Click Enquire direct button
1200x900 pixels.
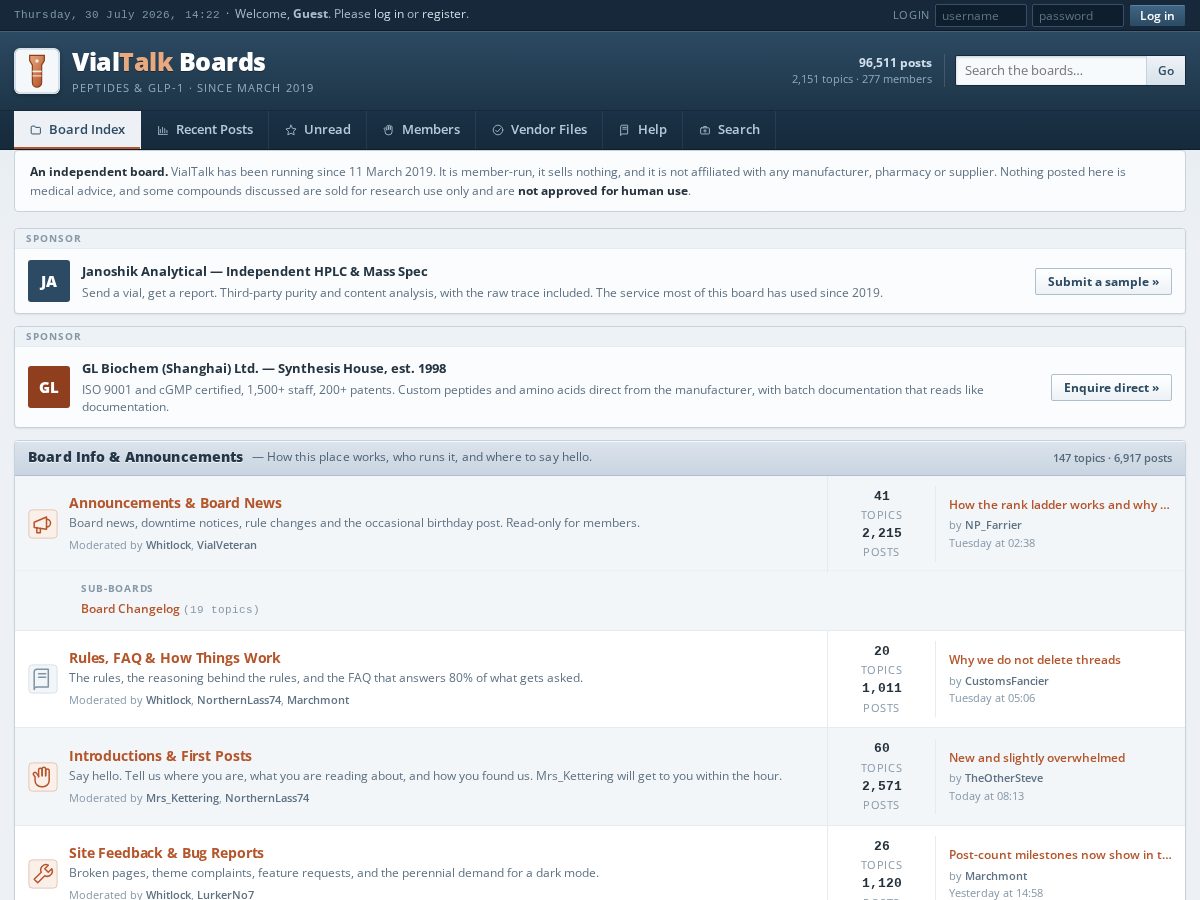(1111, 388)
